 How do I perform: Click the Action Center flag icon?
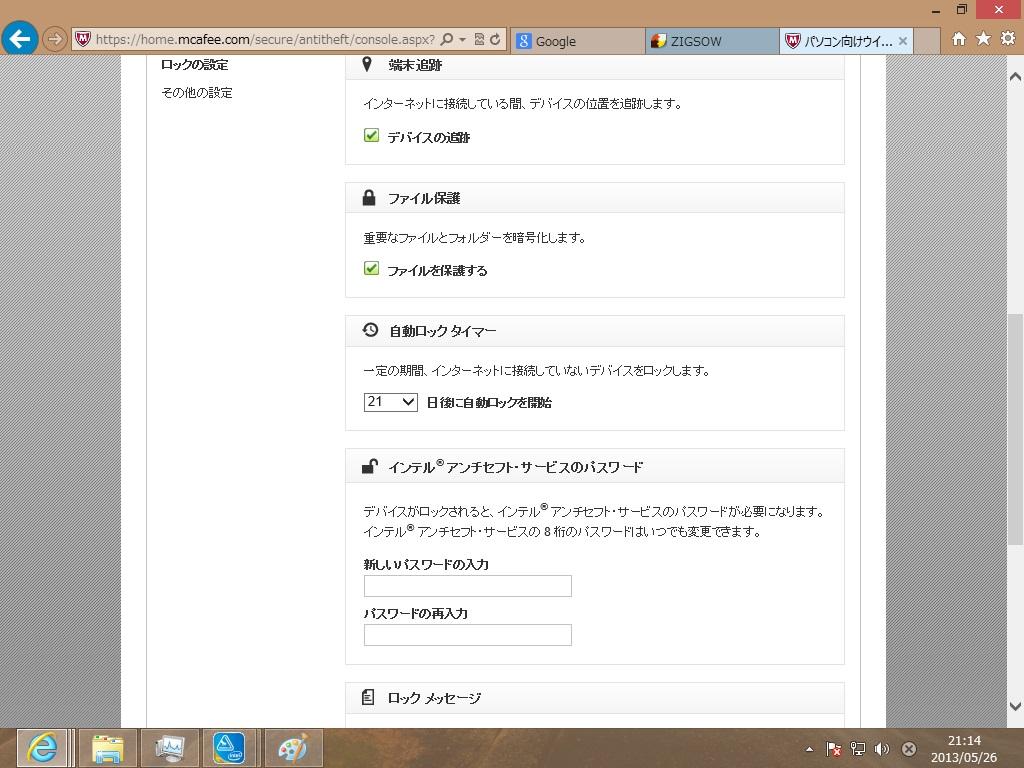pos(833,749)
